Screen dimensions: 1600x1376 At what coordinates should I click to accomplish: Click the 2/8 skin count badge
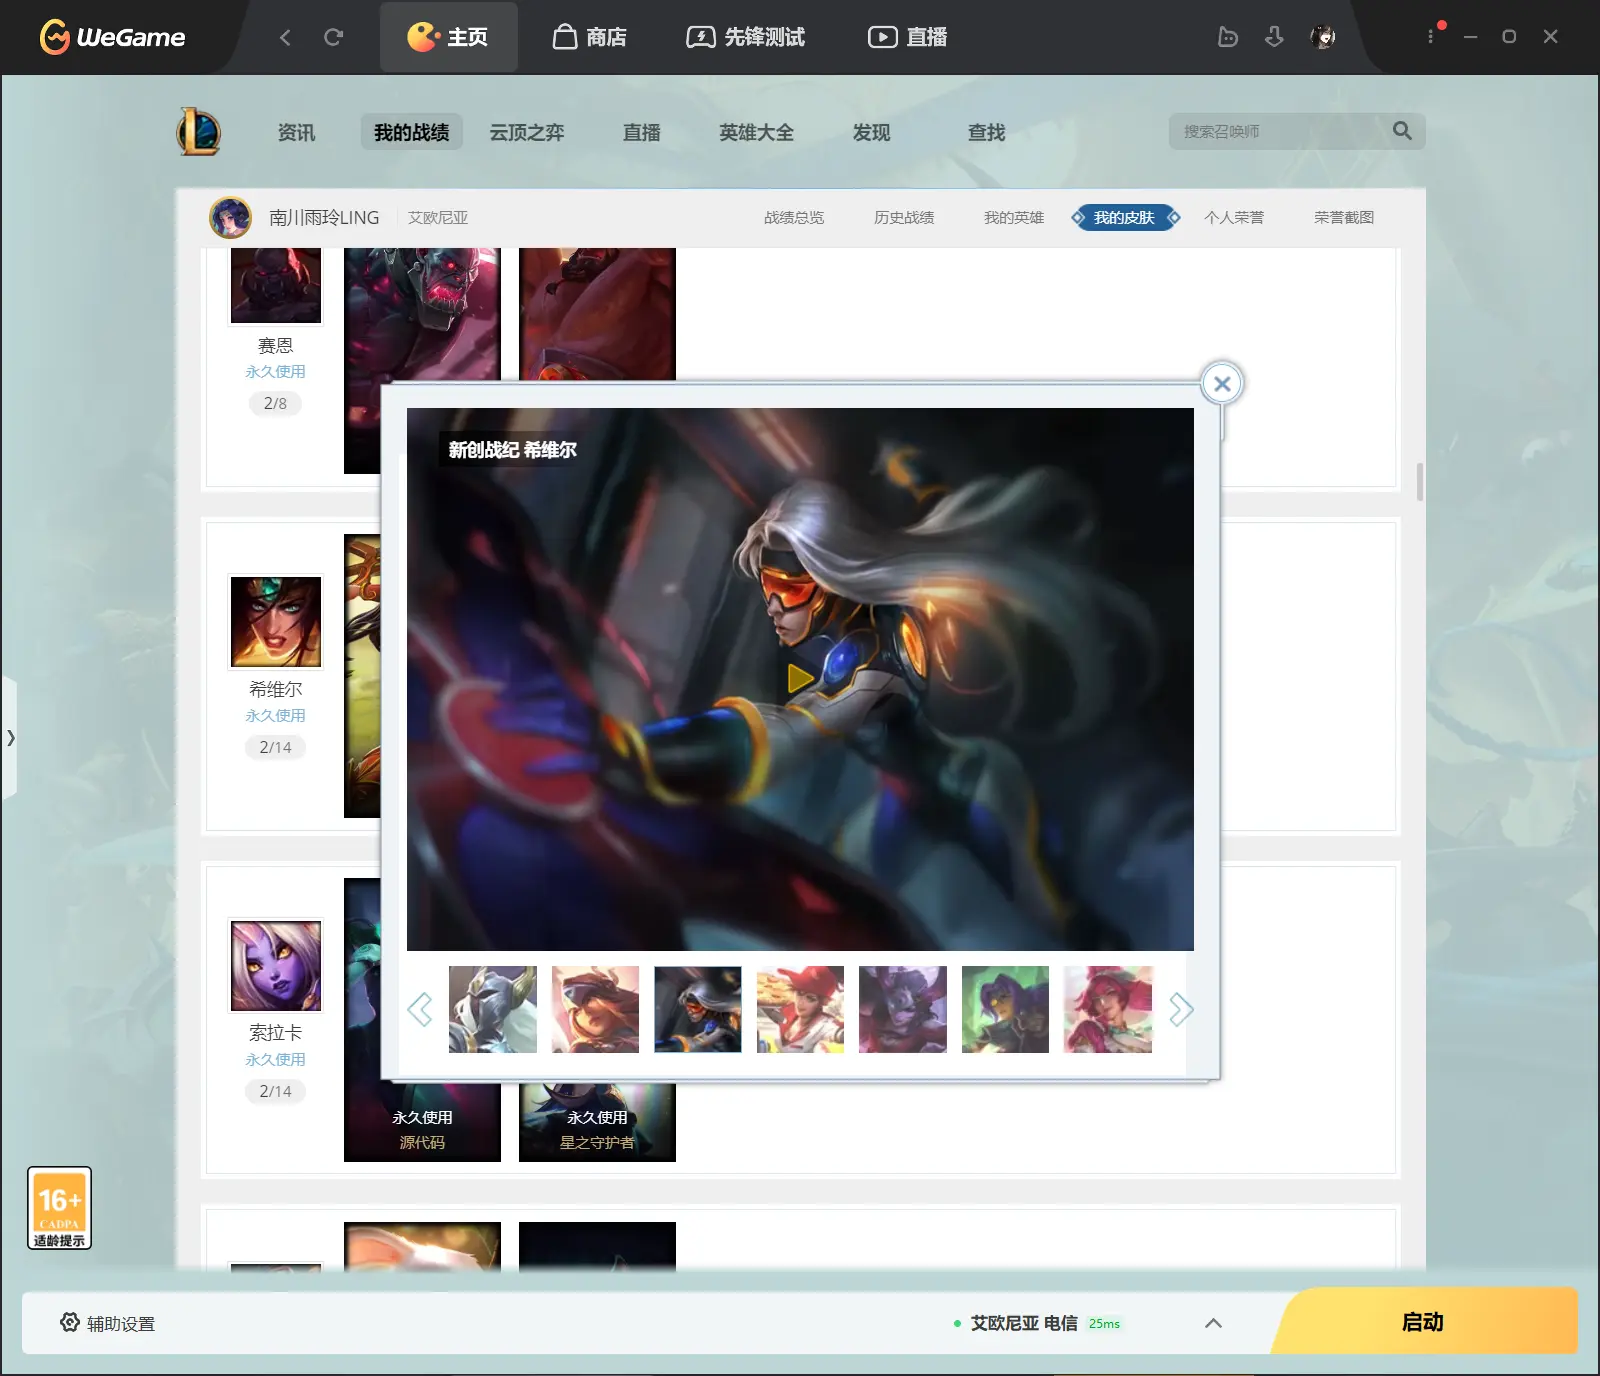pos(275,403)
